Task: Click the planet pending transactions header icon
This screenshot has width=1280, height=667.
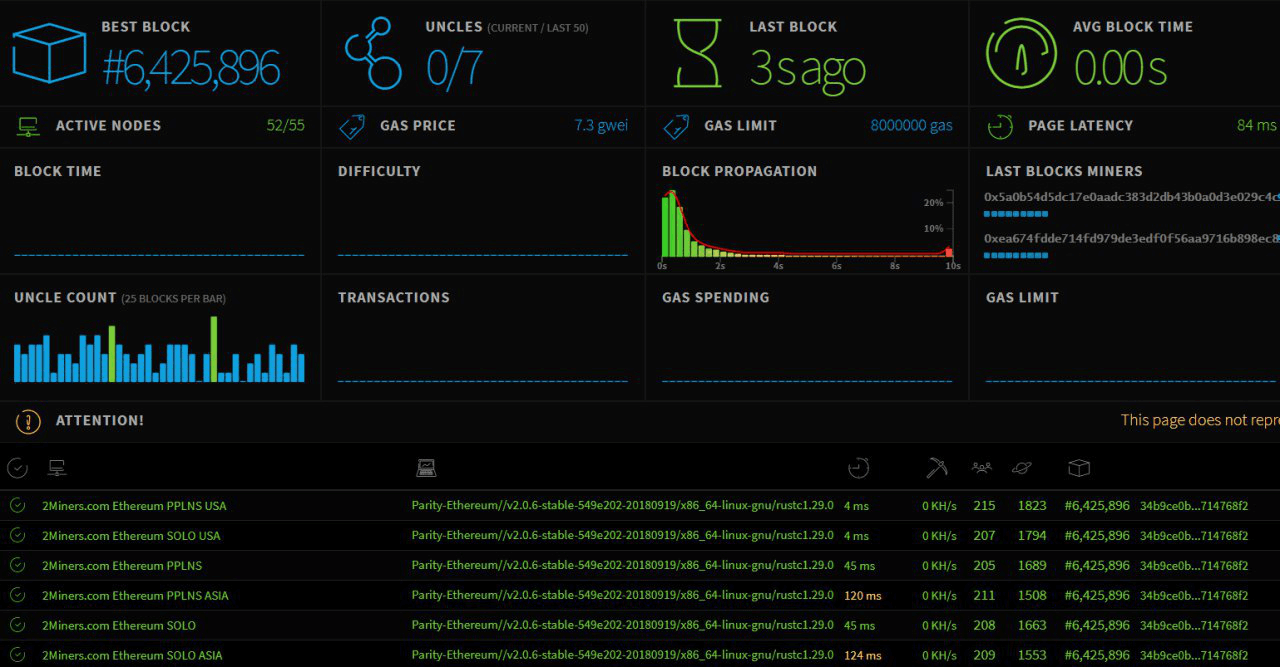Action: tap(1022, 467)
